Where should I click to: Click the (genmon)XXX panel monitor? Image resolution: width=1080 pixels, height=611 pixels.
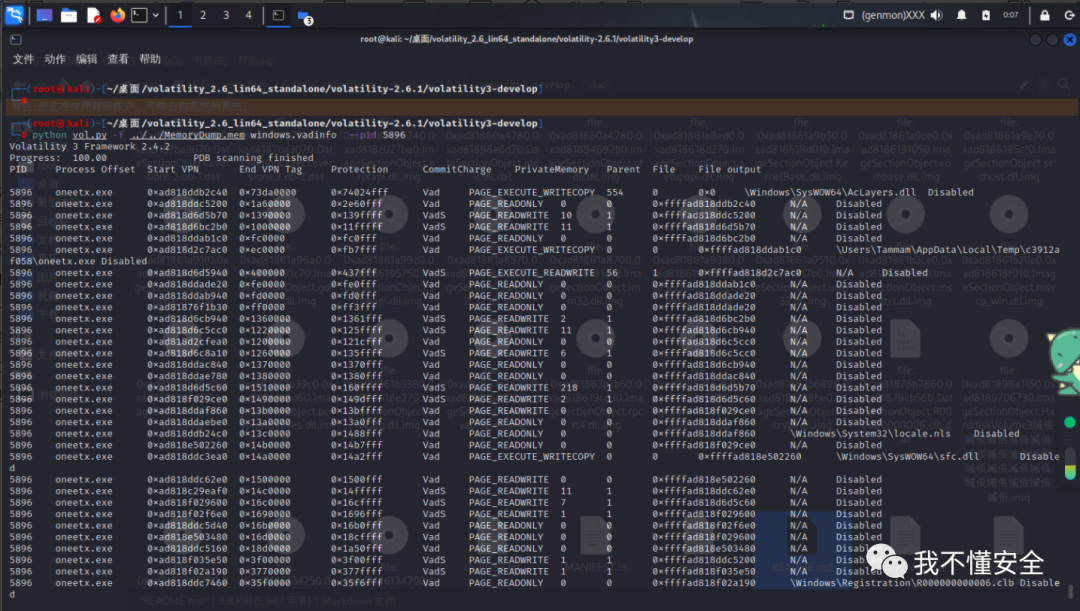[x=893, y=14]
